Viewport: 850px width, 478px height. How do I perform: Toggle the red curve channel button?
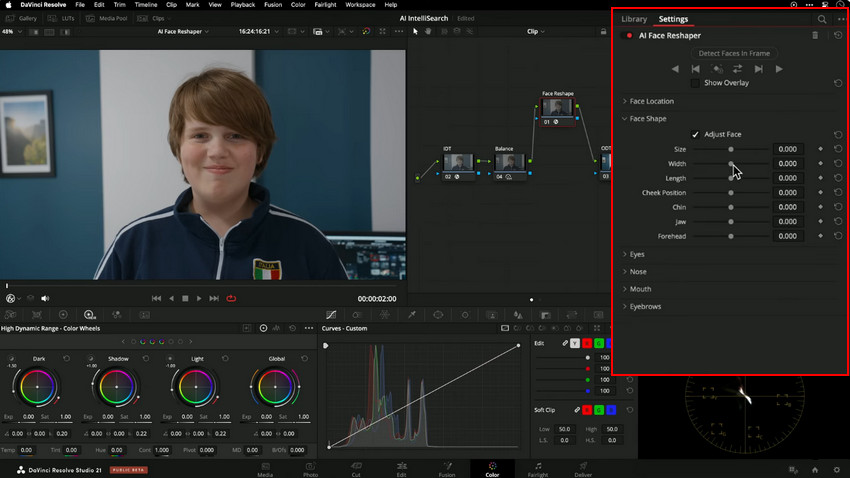click(587, 343)
